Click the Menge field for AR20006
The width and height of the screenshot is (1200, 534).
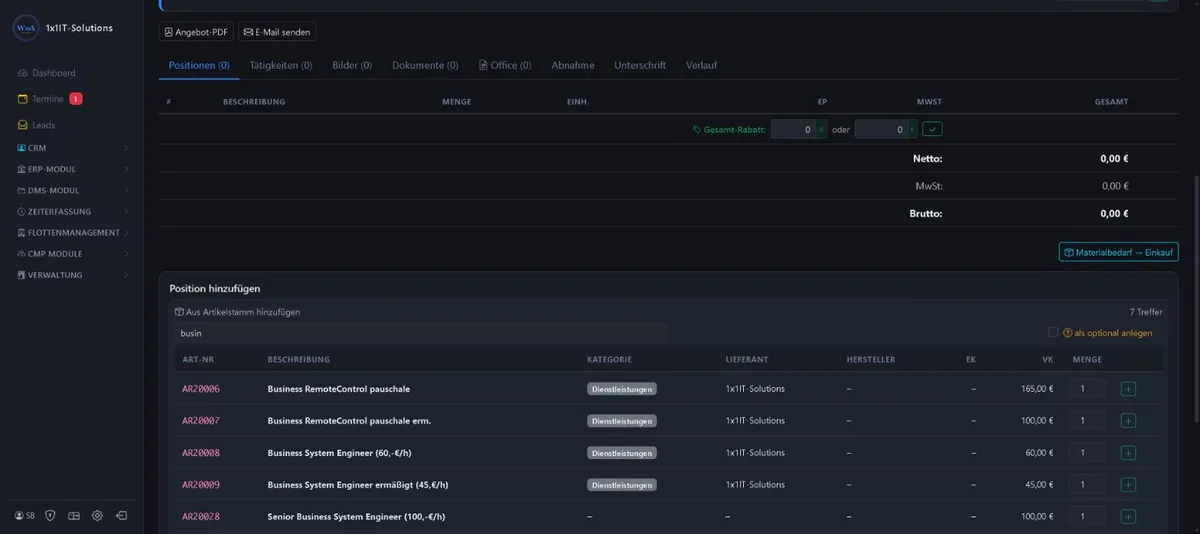(x=1087, y=389)
